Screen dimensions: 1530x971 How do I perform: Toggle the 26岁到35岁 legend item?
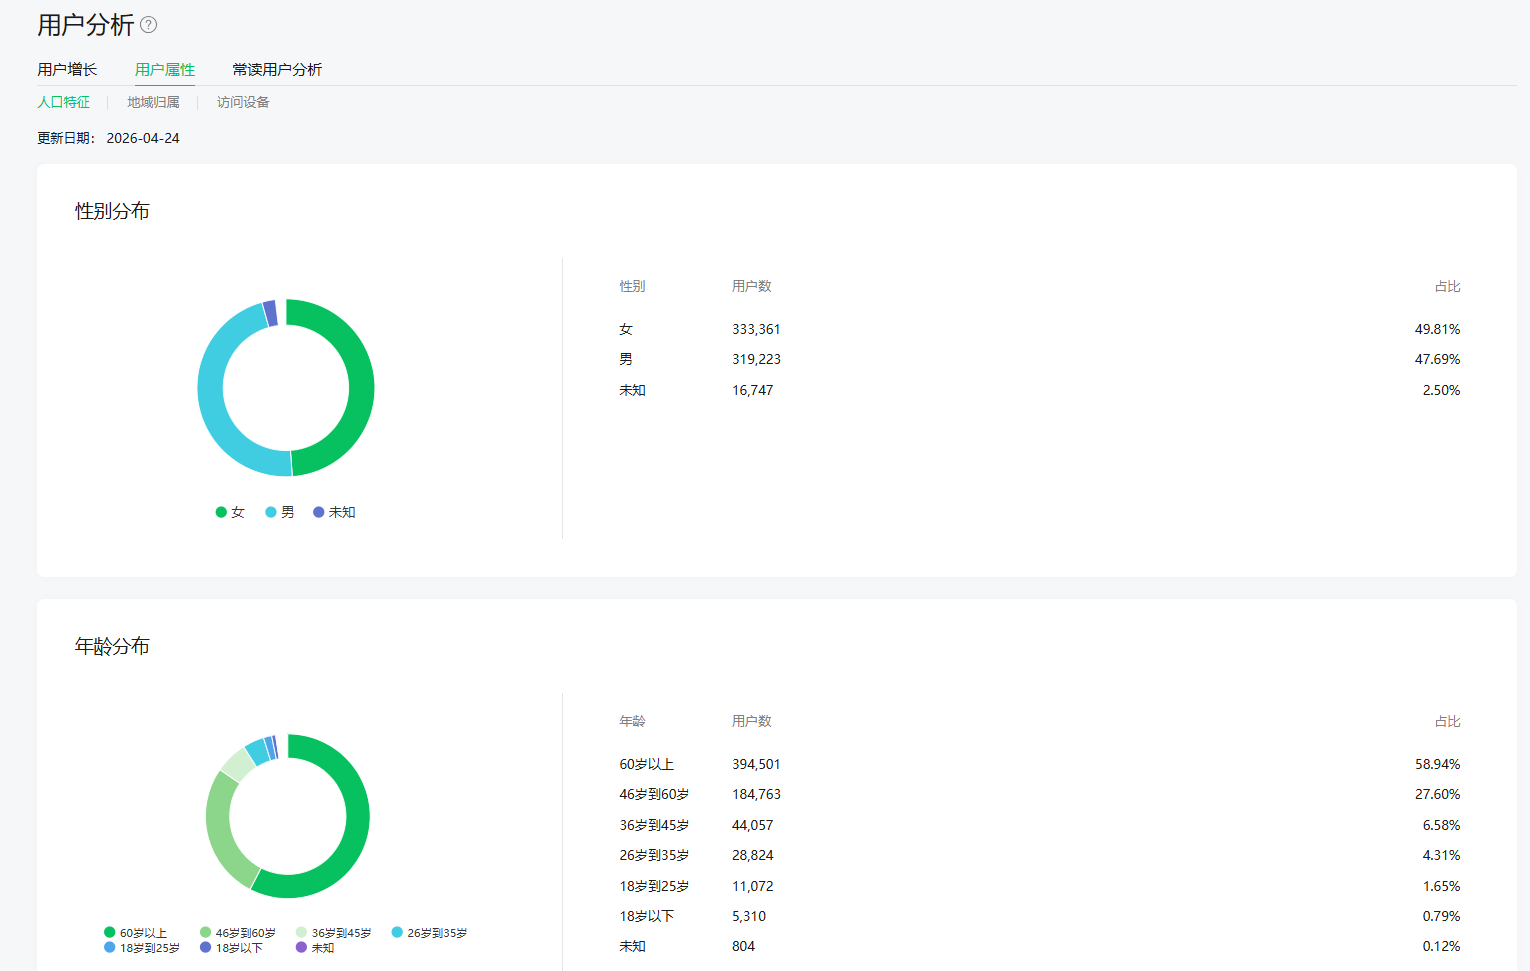(x=430, y=933)
